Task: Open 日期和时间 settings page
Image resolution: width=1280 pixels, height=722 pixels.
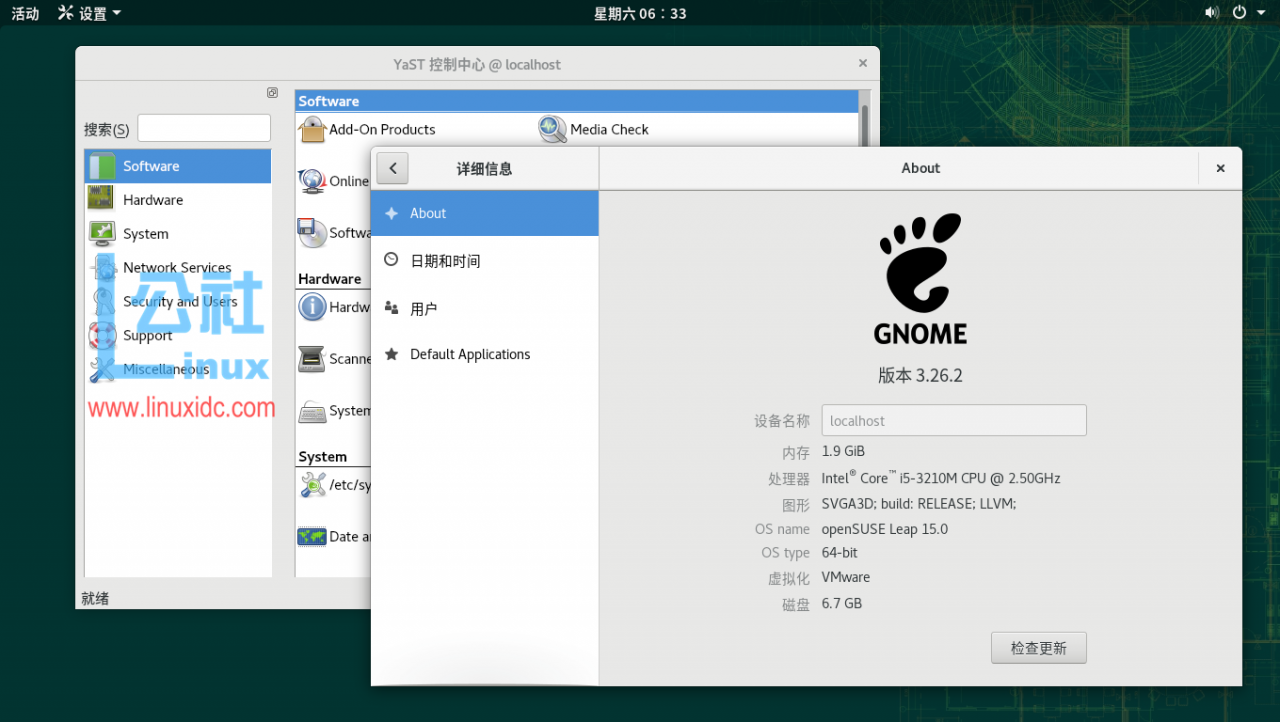Action: (485, 261)
